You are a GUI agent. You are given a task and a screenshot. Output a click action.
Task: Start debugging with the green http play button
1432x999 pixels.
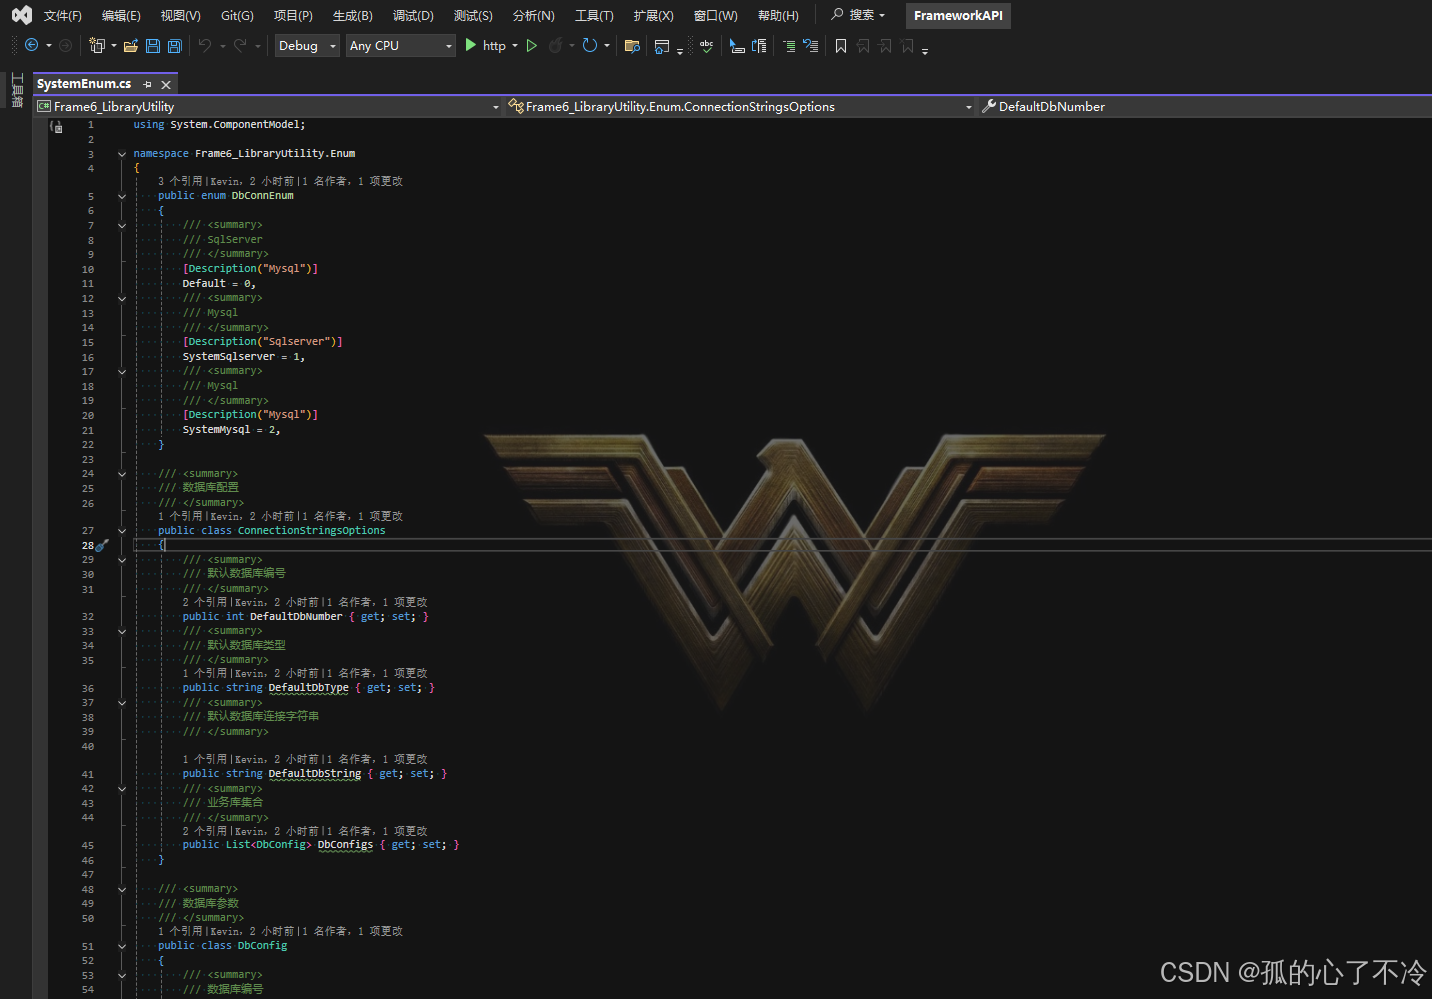485,45
